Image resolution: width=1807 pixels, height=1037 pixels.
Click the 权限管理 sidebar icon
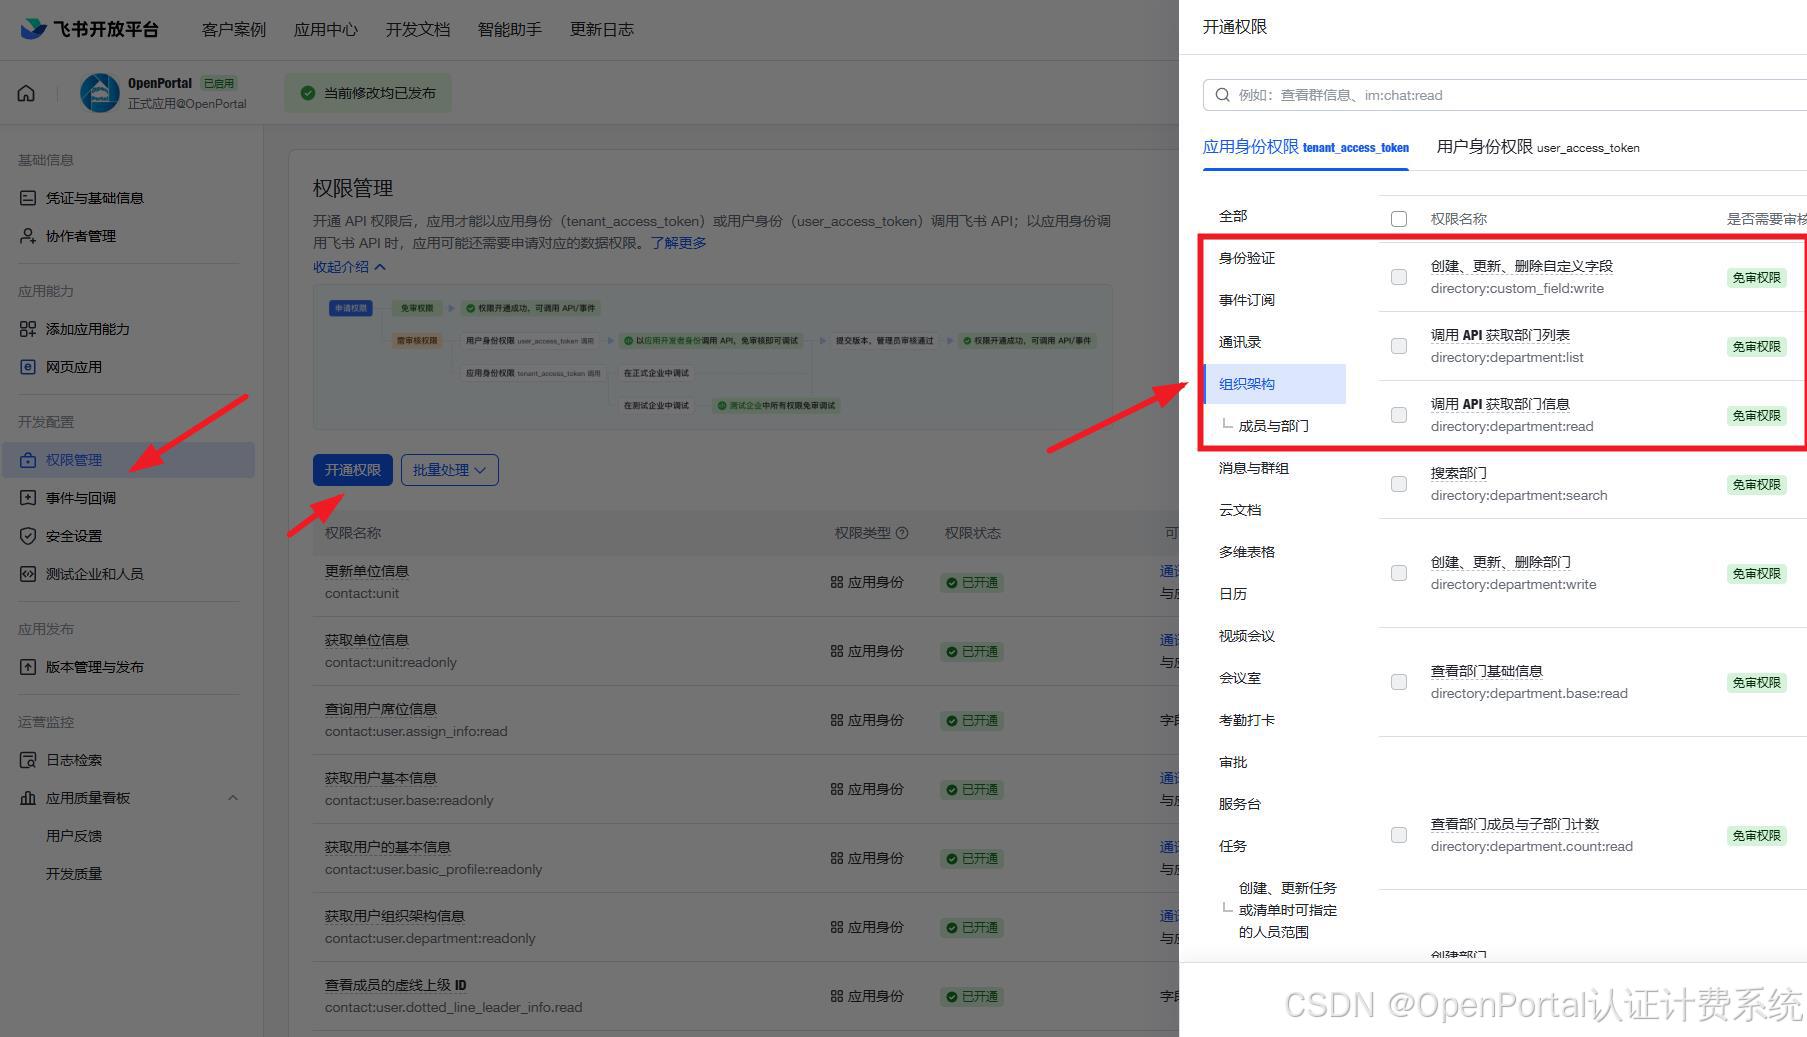coord(28,460)
